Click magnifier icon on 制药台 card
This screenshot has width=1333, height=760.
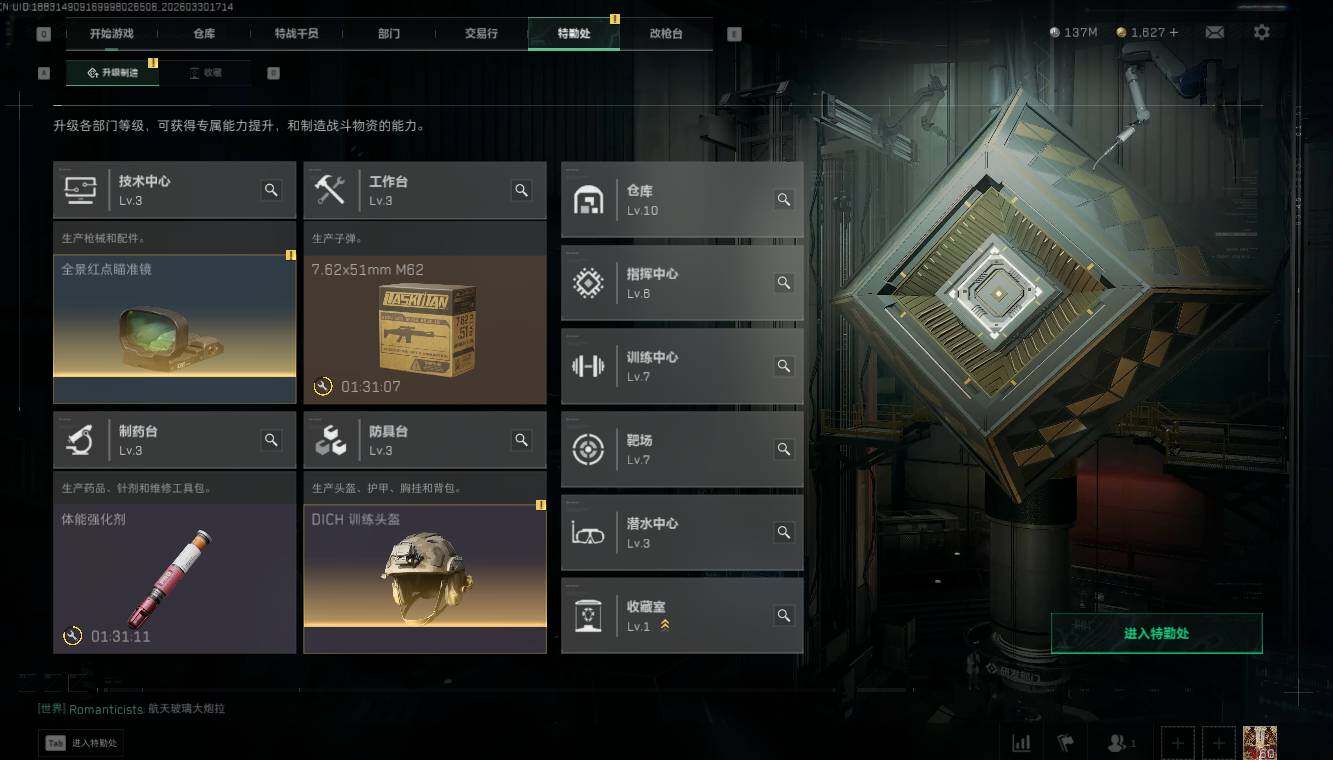(x=271, y=440)
